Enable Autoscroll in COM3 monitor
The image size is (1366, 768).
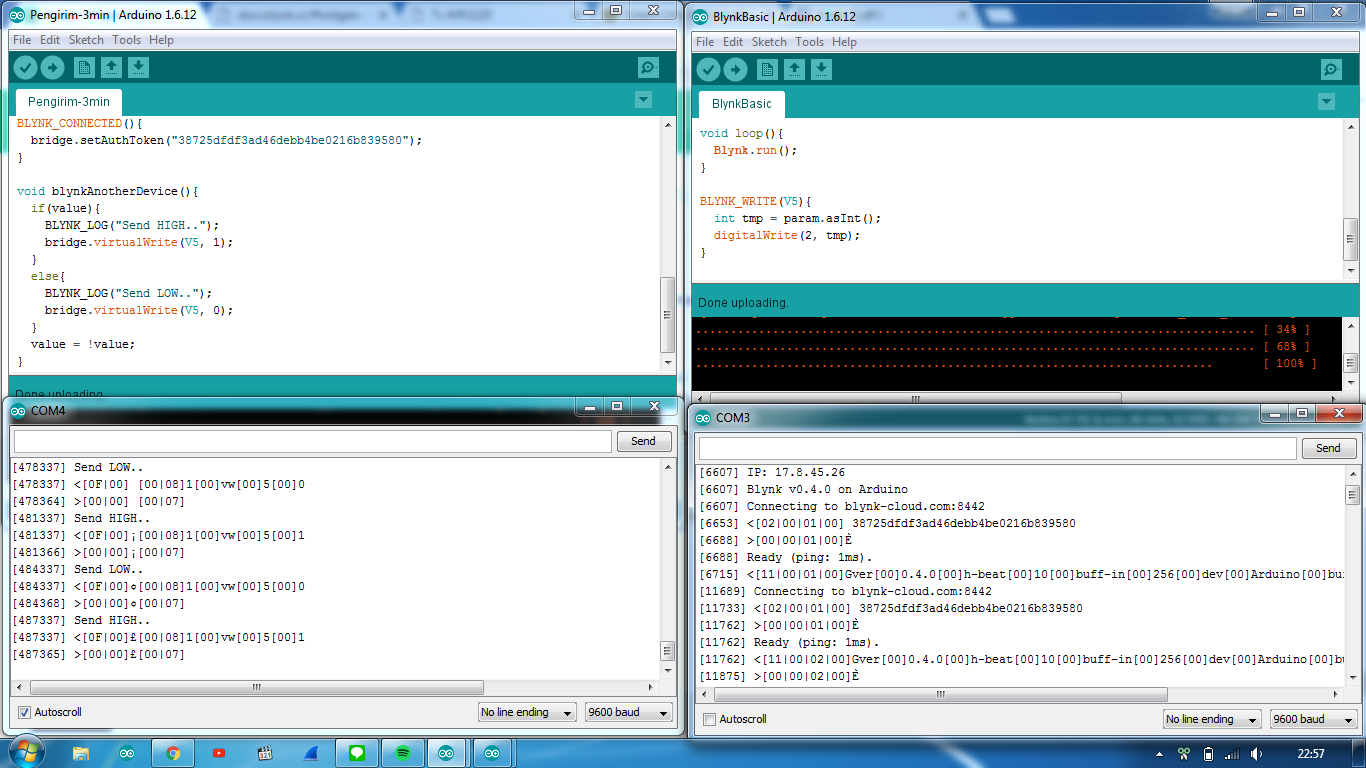(710, 719)
